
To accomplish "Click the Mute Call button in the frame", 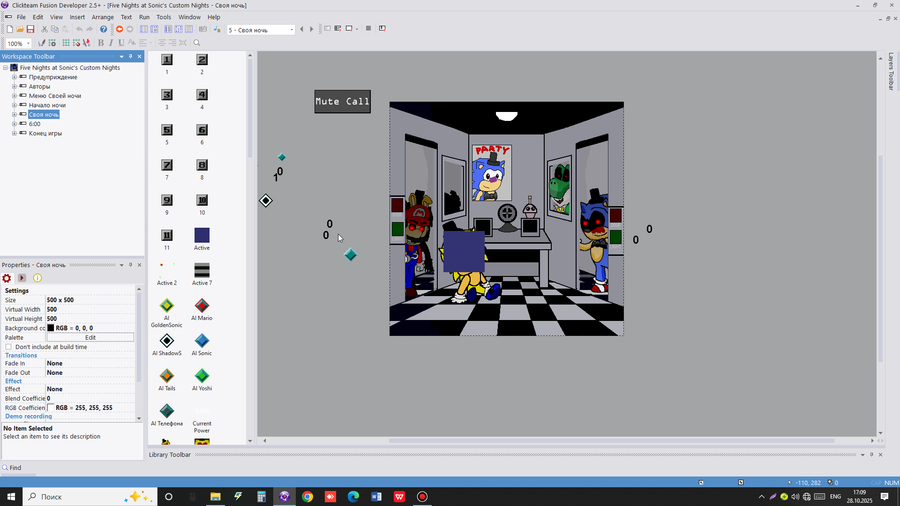I will pyautogui.click(x=342, y=102).
